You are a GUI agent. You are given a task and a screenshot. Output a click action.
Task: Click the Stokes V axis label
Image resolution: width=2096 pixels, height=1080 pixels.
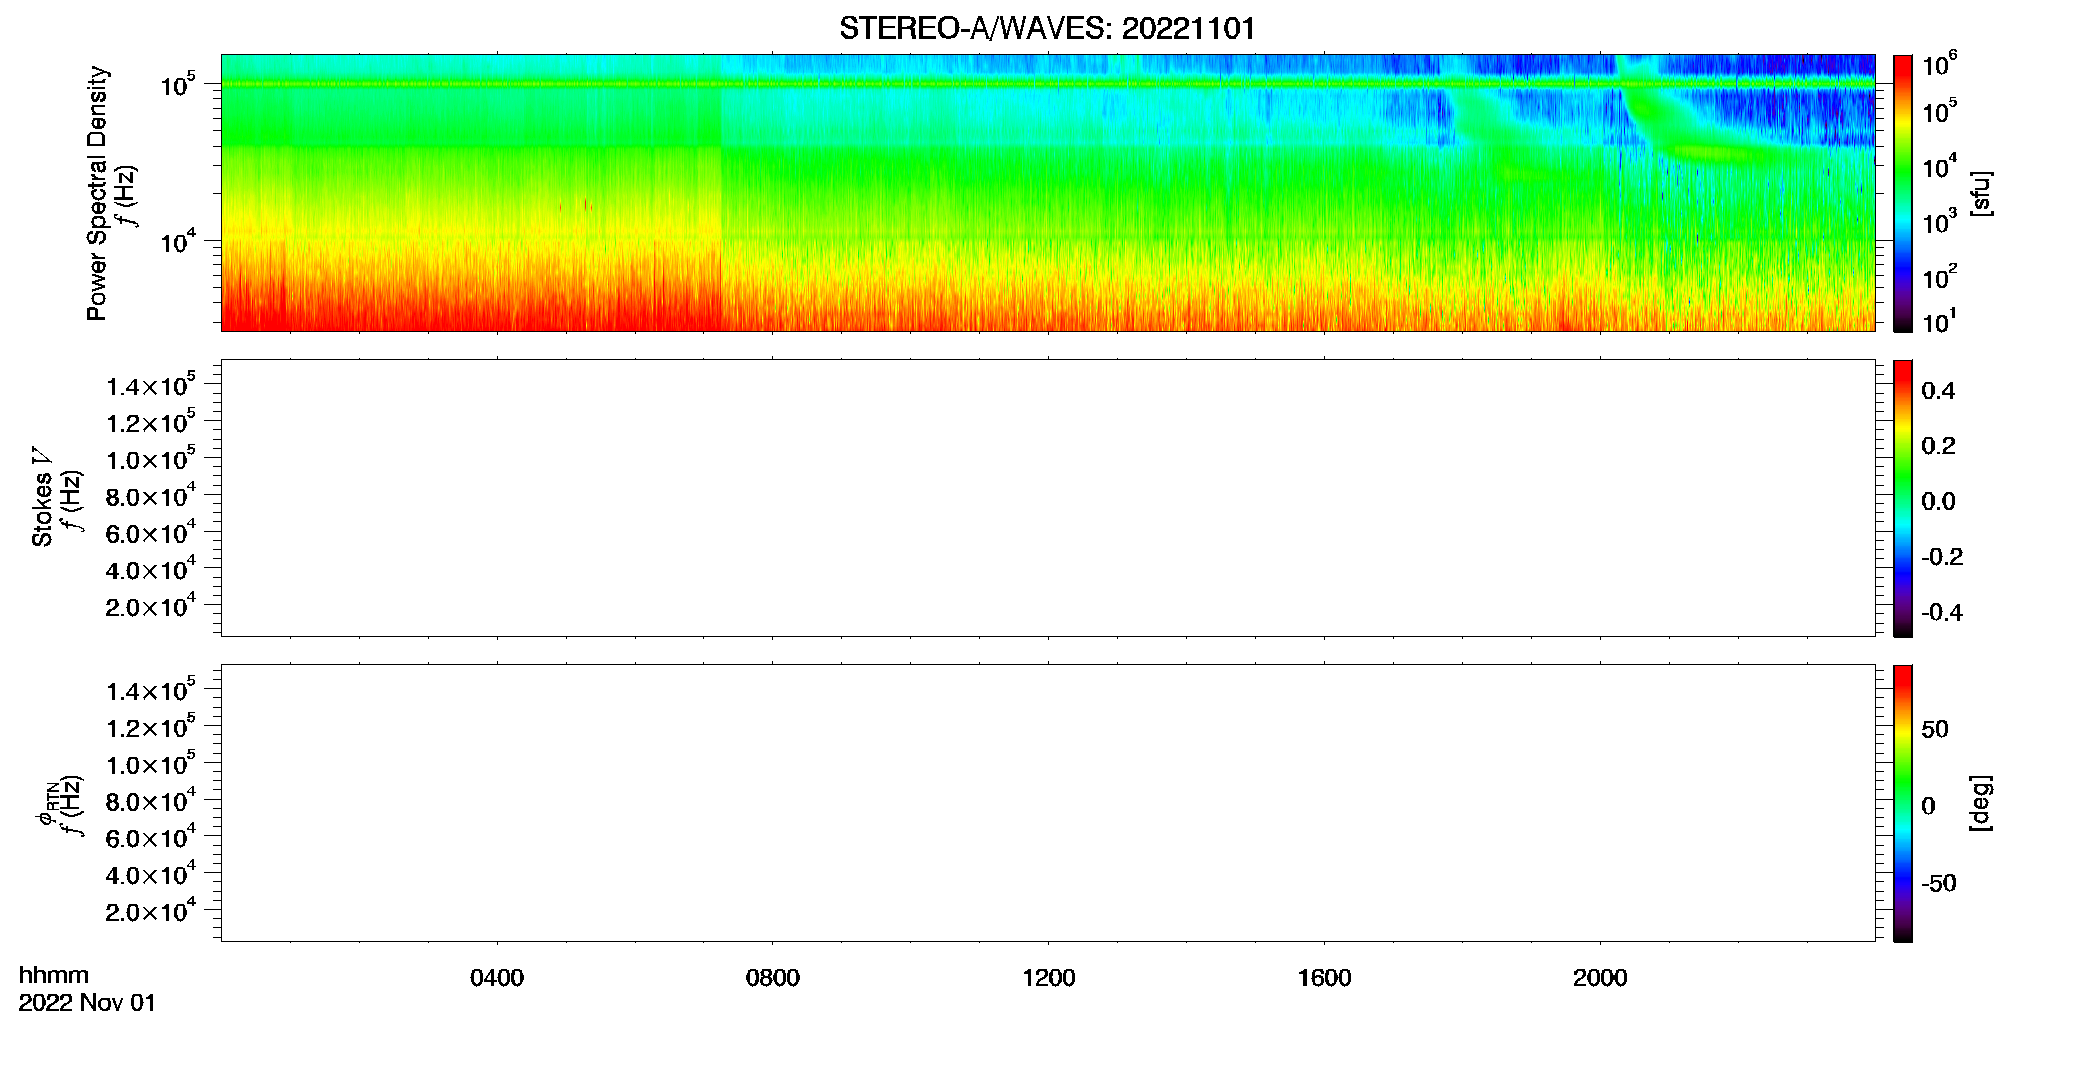tap(42, 497)
